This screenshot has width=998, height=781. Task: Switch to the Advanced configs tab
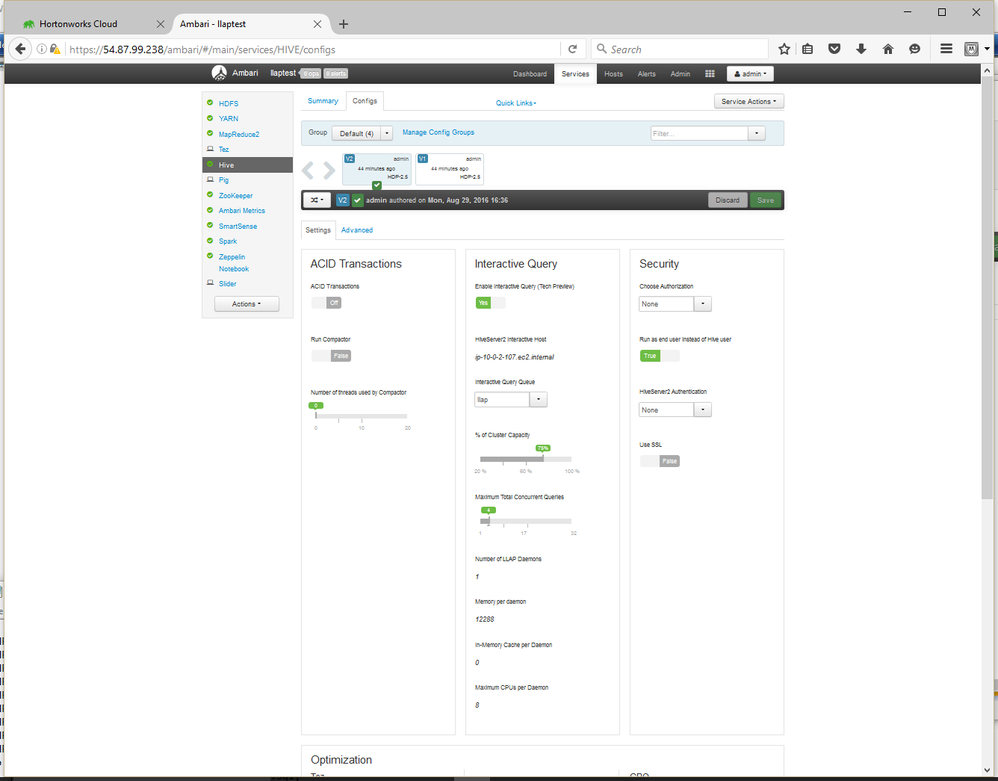356,229
